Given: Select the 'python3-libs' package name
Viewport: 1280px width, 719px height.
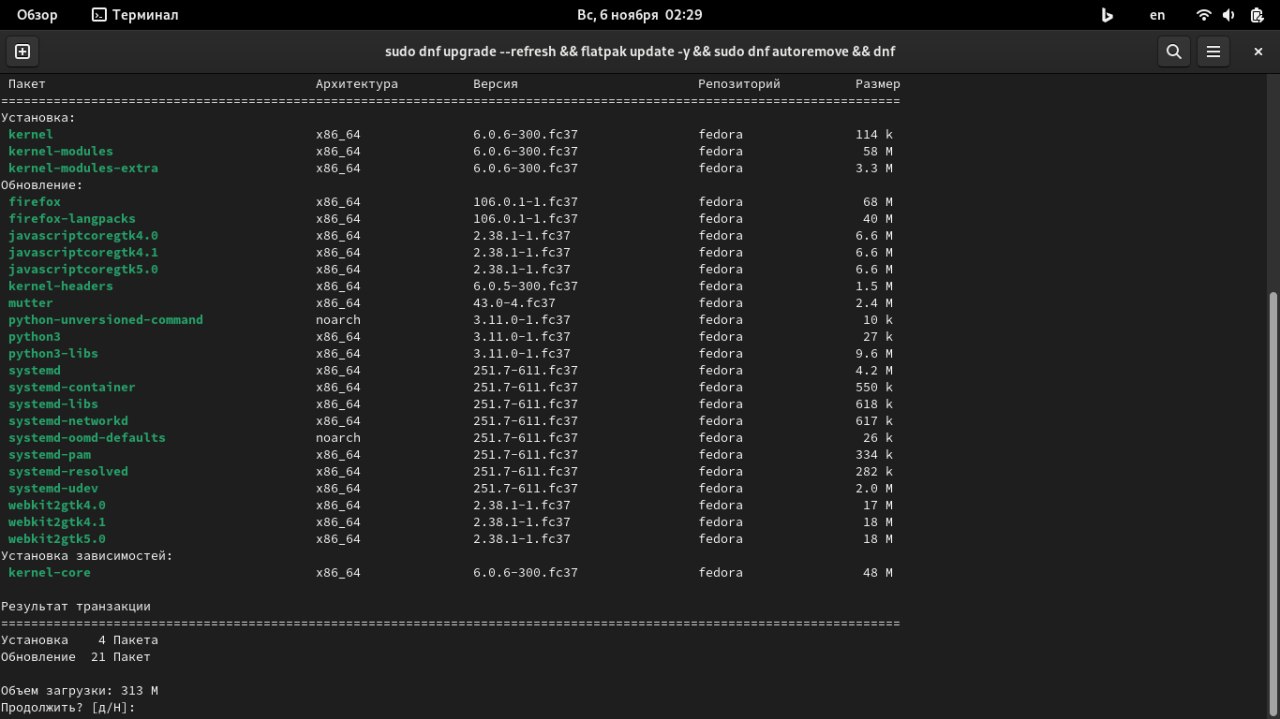Looking at the screenshot, I should tap(53, 354).
